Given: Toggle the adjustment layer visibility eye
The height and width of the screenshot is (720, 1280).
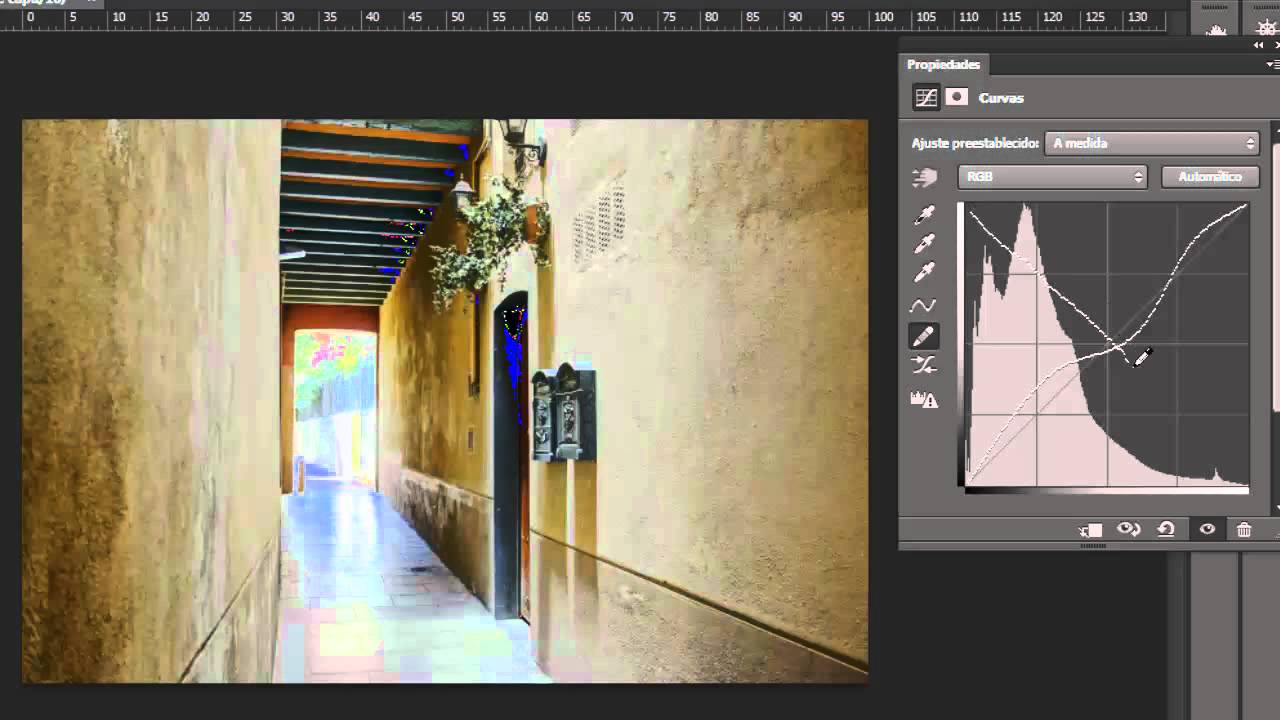Looking at the screenshot, I should 1207,530.
